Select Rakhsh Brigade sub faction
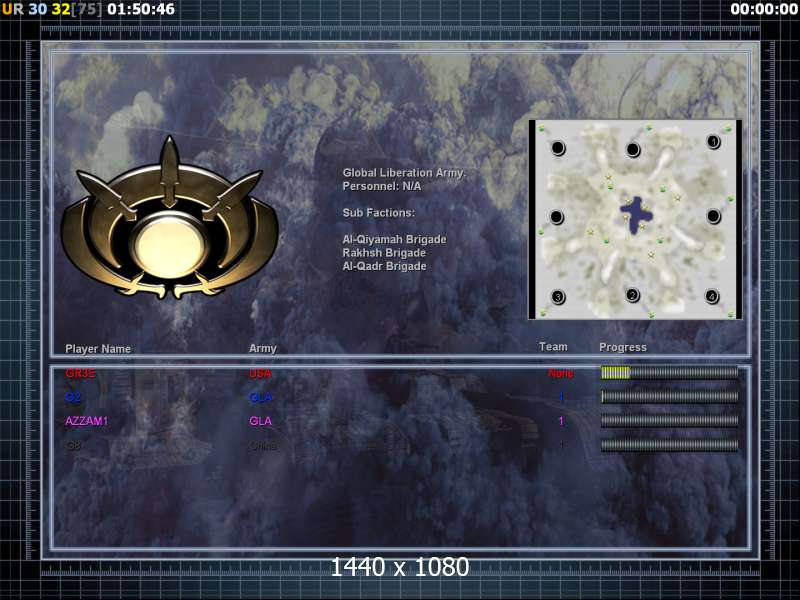800x600 pixels. (x=384, y=253)
